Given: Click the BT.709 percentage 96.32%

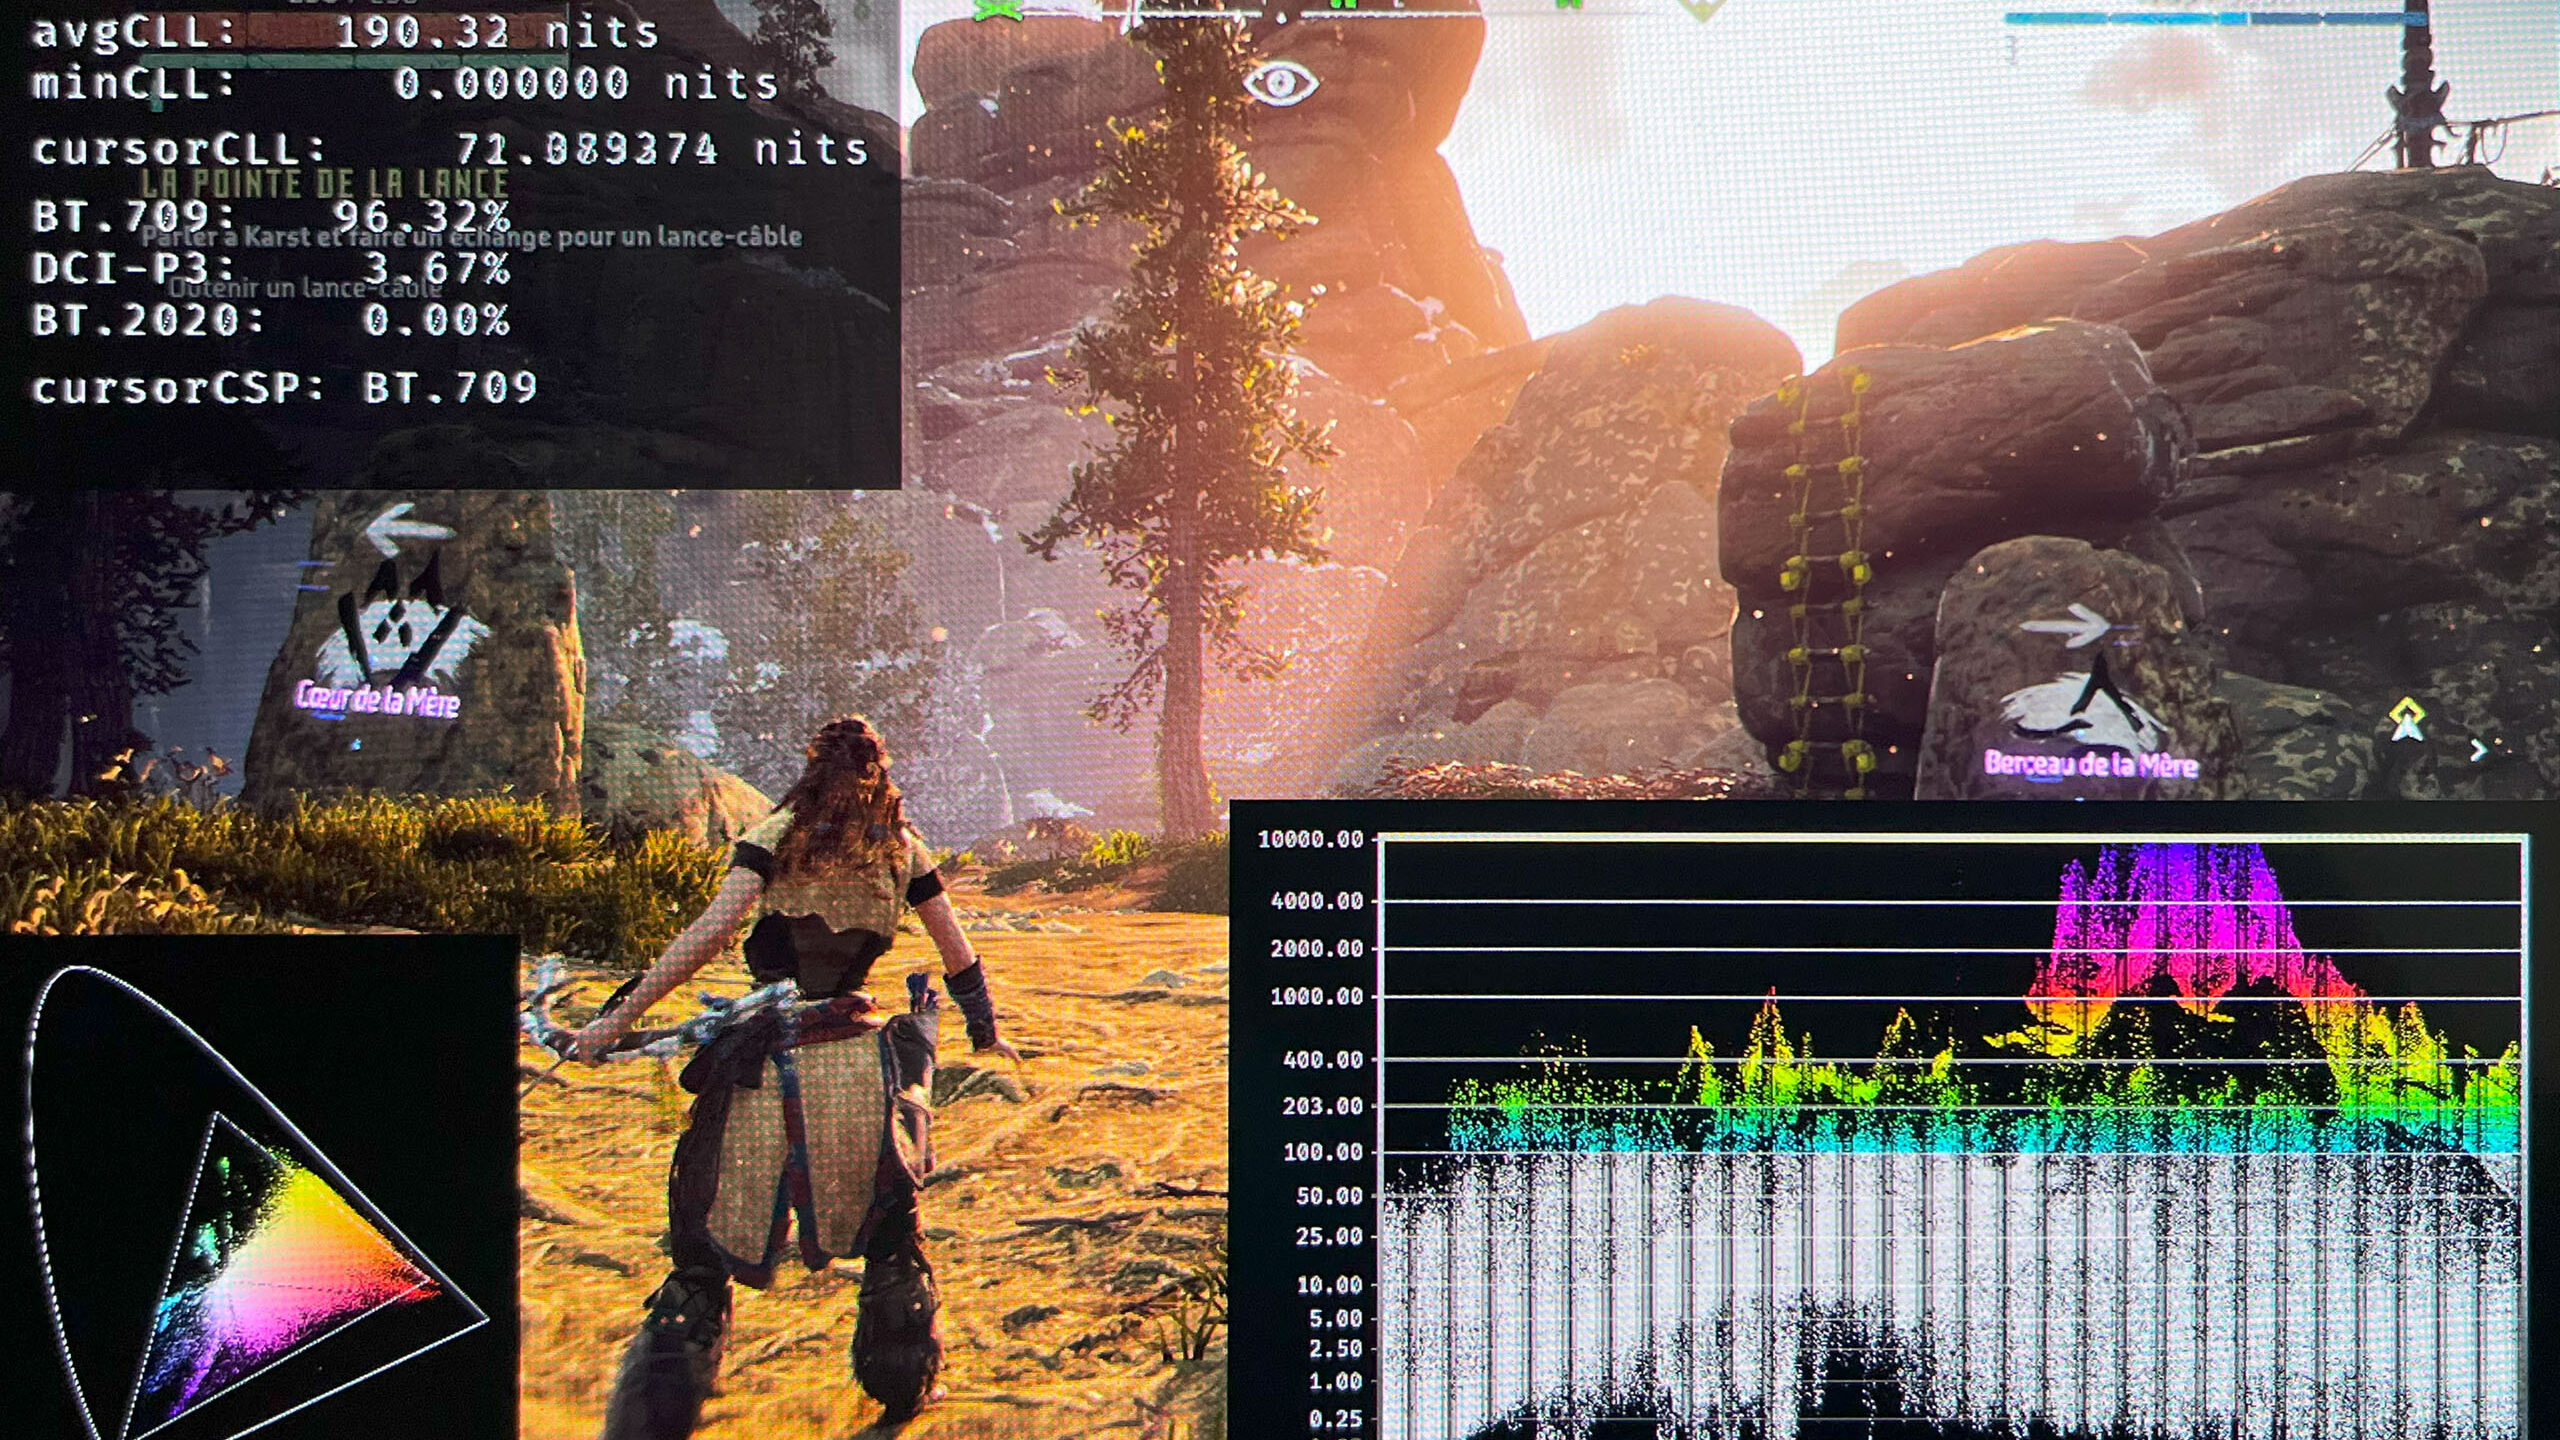Looking at the screenshot, I should point(421,216).
